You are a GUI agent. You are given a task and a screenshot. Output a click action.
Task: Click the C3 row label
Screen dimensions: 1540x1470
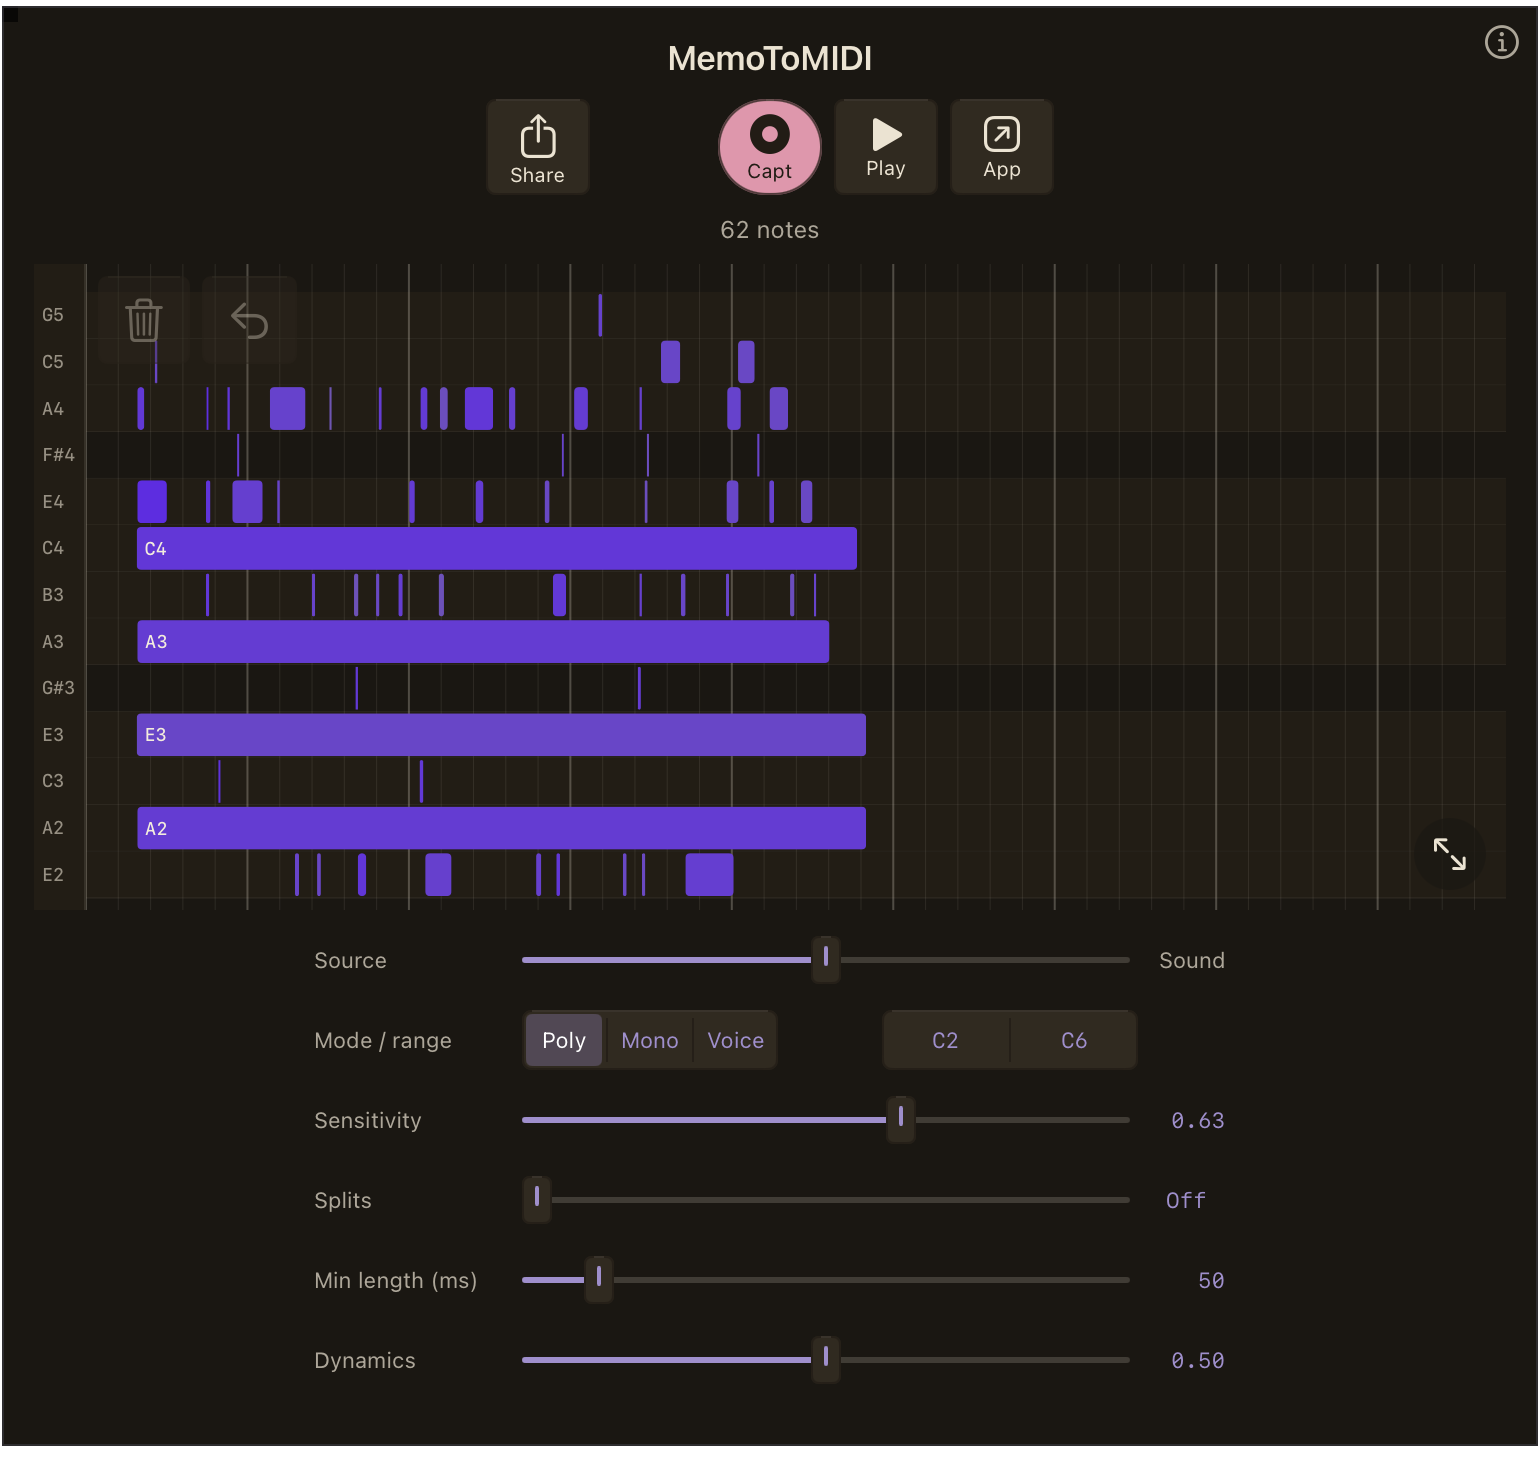pos(53,781)
